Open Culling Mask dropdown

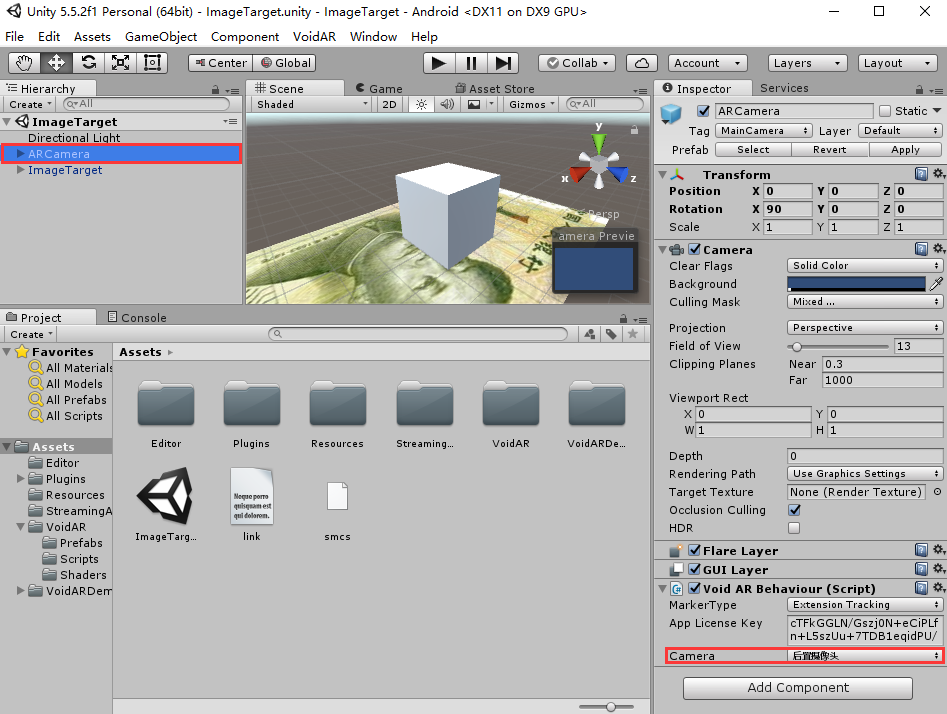click(x=865, y=301)
